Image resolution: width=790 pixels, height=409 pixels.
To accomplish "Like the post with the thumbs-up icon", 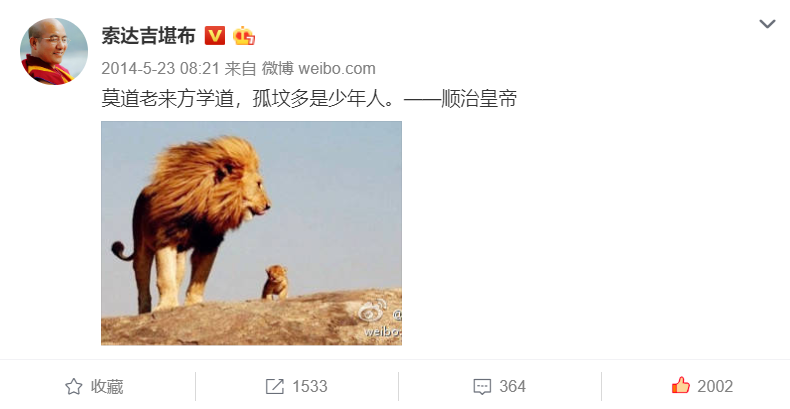I will (681, 385).
